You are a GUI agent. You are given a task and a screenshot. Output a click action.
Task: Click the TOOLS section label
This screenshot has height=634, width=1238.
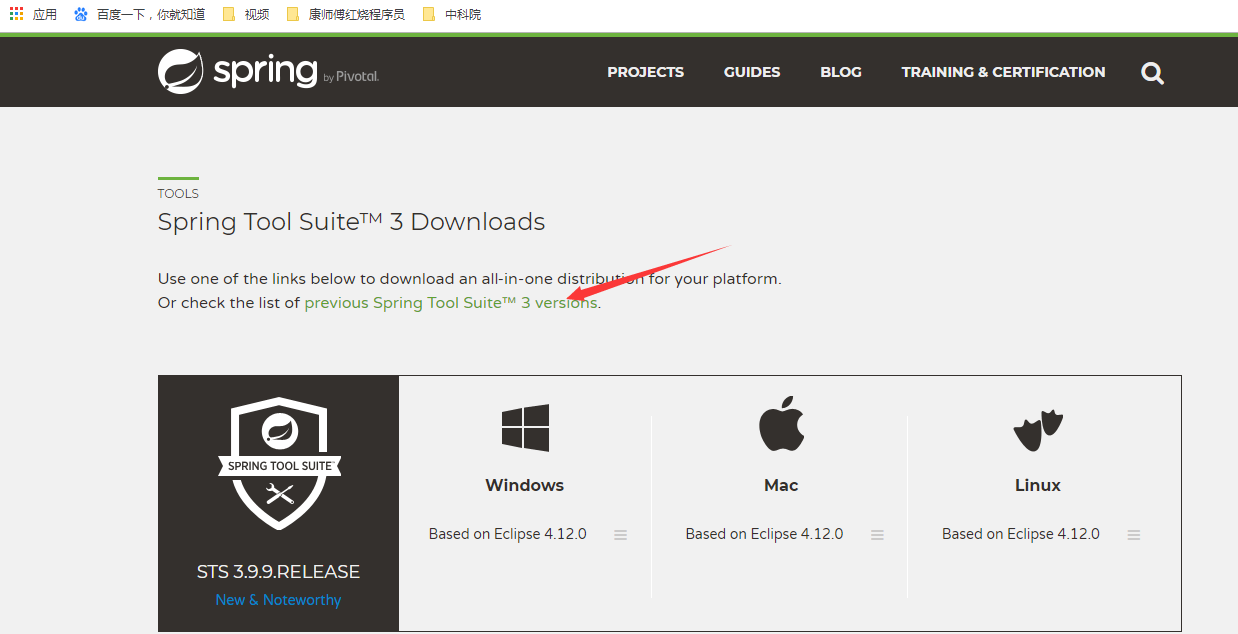click(x=178, y=194)
